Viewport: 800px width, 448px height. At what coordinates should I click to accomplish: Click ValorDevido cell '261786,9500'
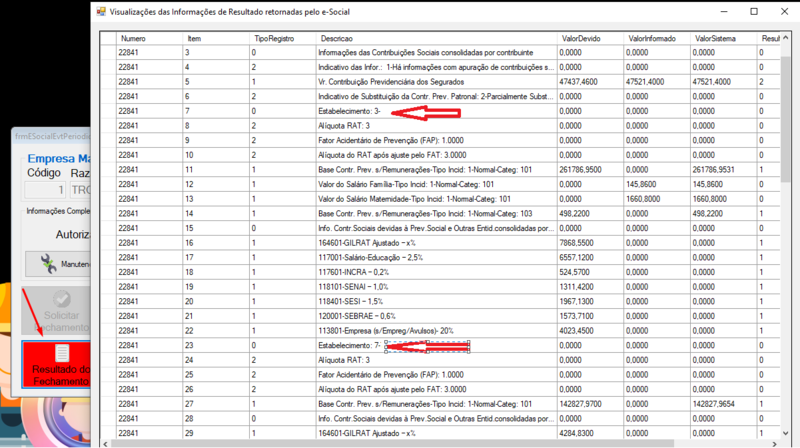590,169
